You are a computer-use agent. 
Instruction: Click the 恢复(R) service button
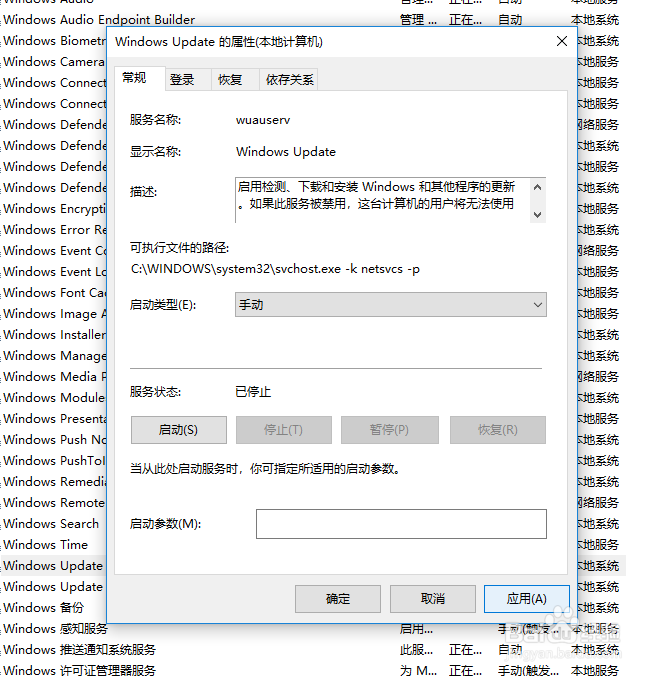pos(498,430)
